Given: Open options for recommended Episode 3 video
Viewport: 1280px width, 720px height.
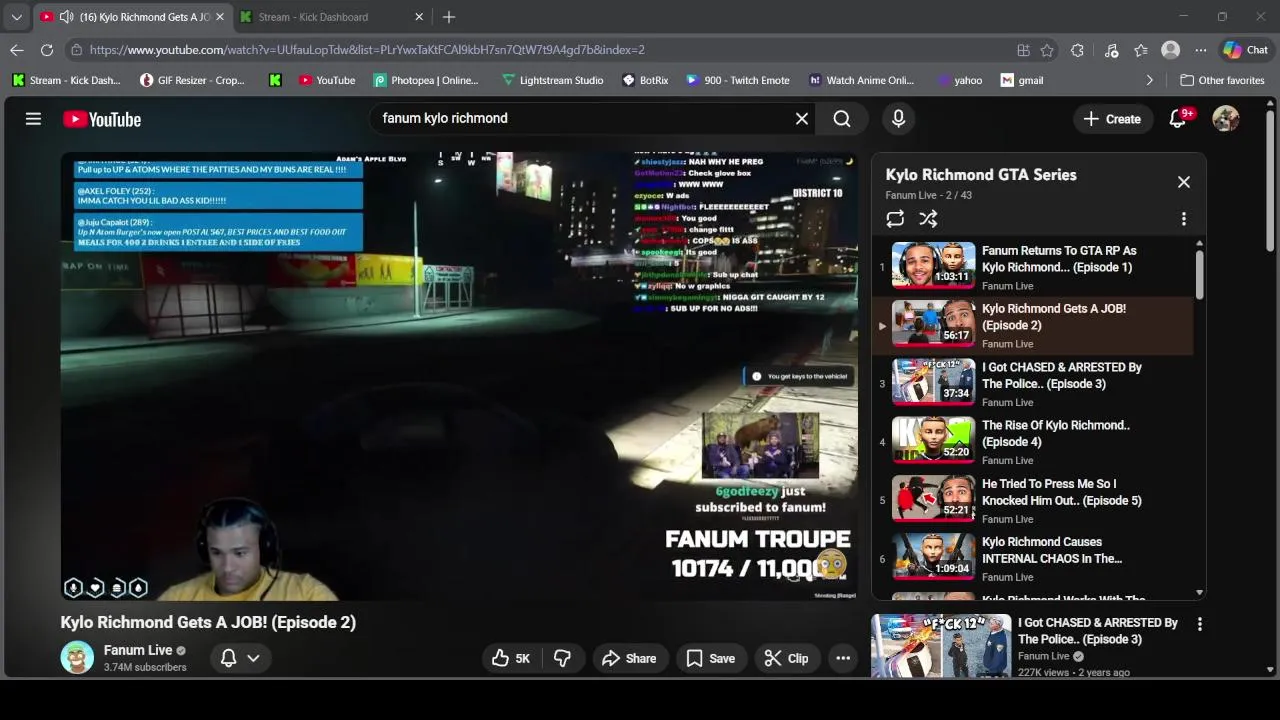Looking at the screenshot, I should (x=1200, y=624).
